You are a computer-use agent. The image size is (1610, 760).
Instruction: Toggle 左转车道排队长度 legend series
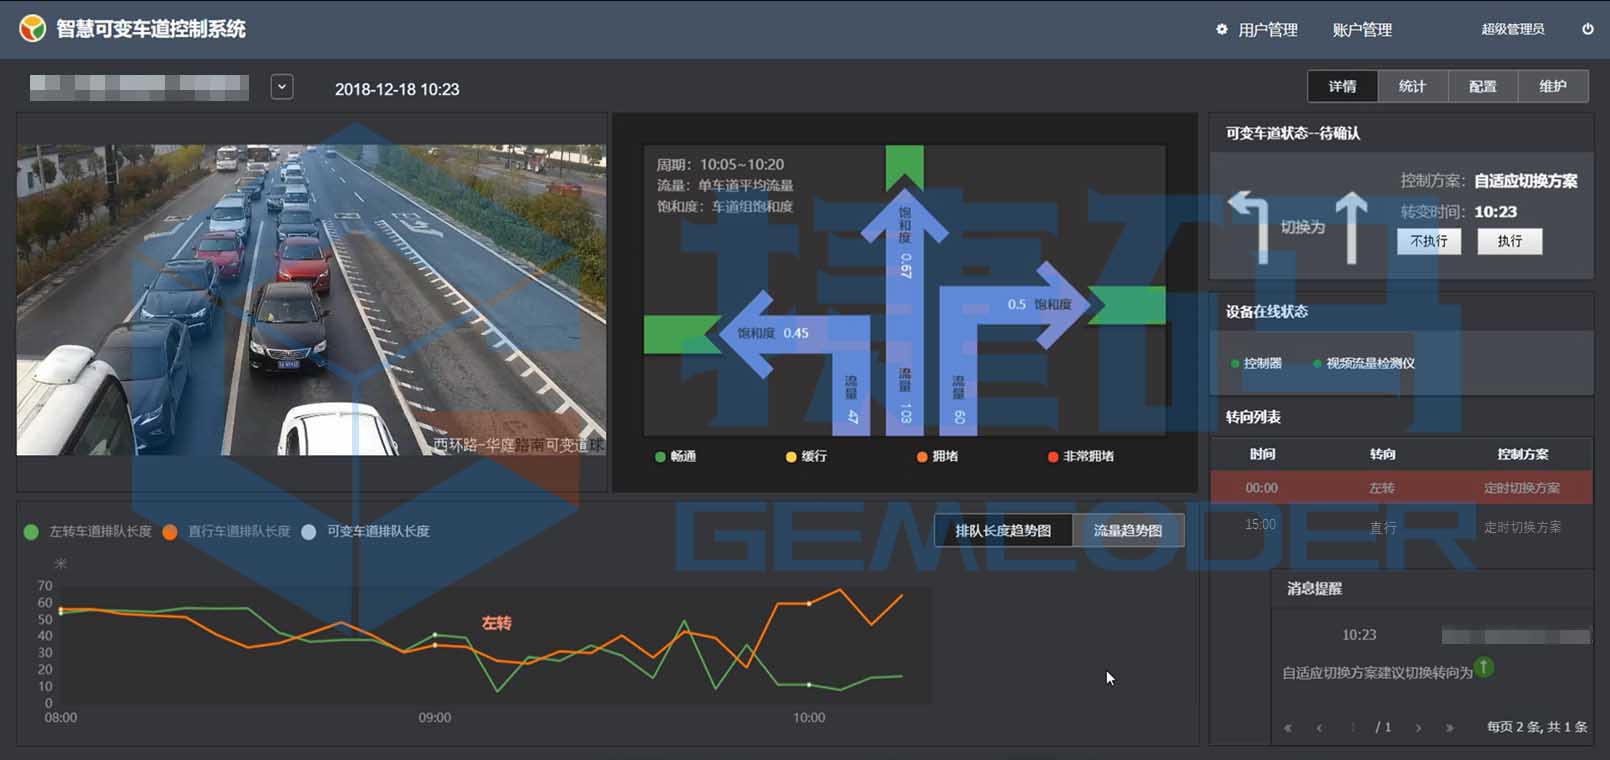click(88, 532)
